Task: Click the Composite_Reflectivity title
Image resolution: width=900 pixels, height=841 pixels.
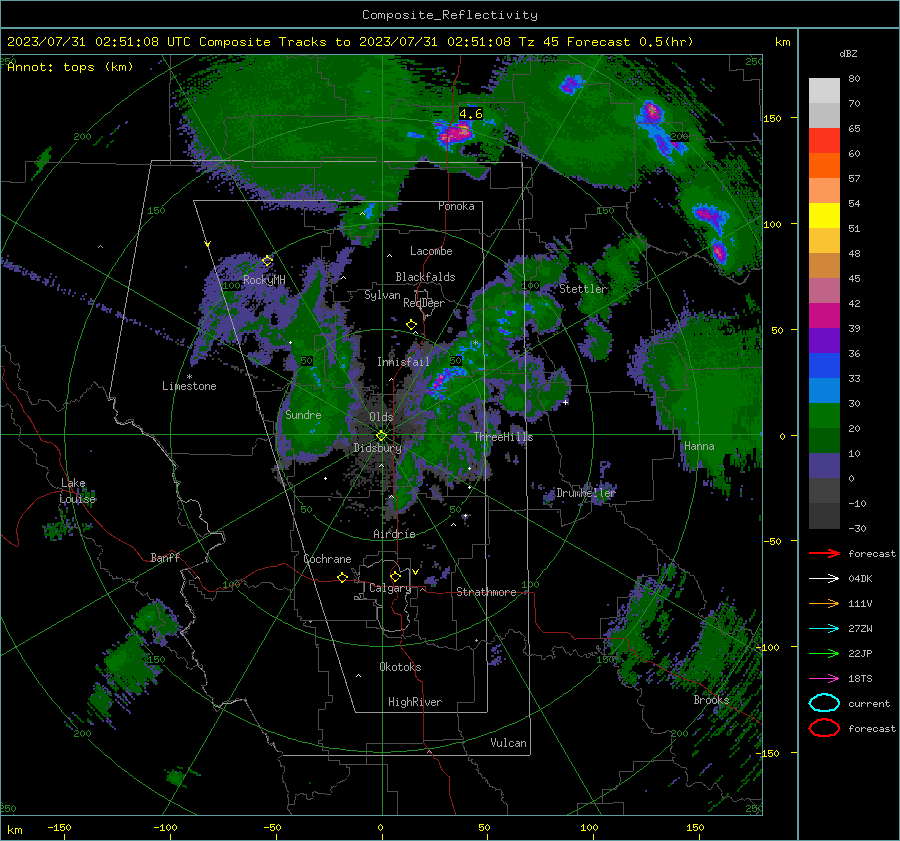Action: point(450,15)
